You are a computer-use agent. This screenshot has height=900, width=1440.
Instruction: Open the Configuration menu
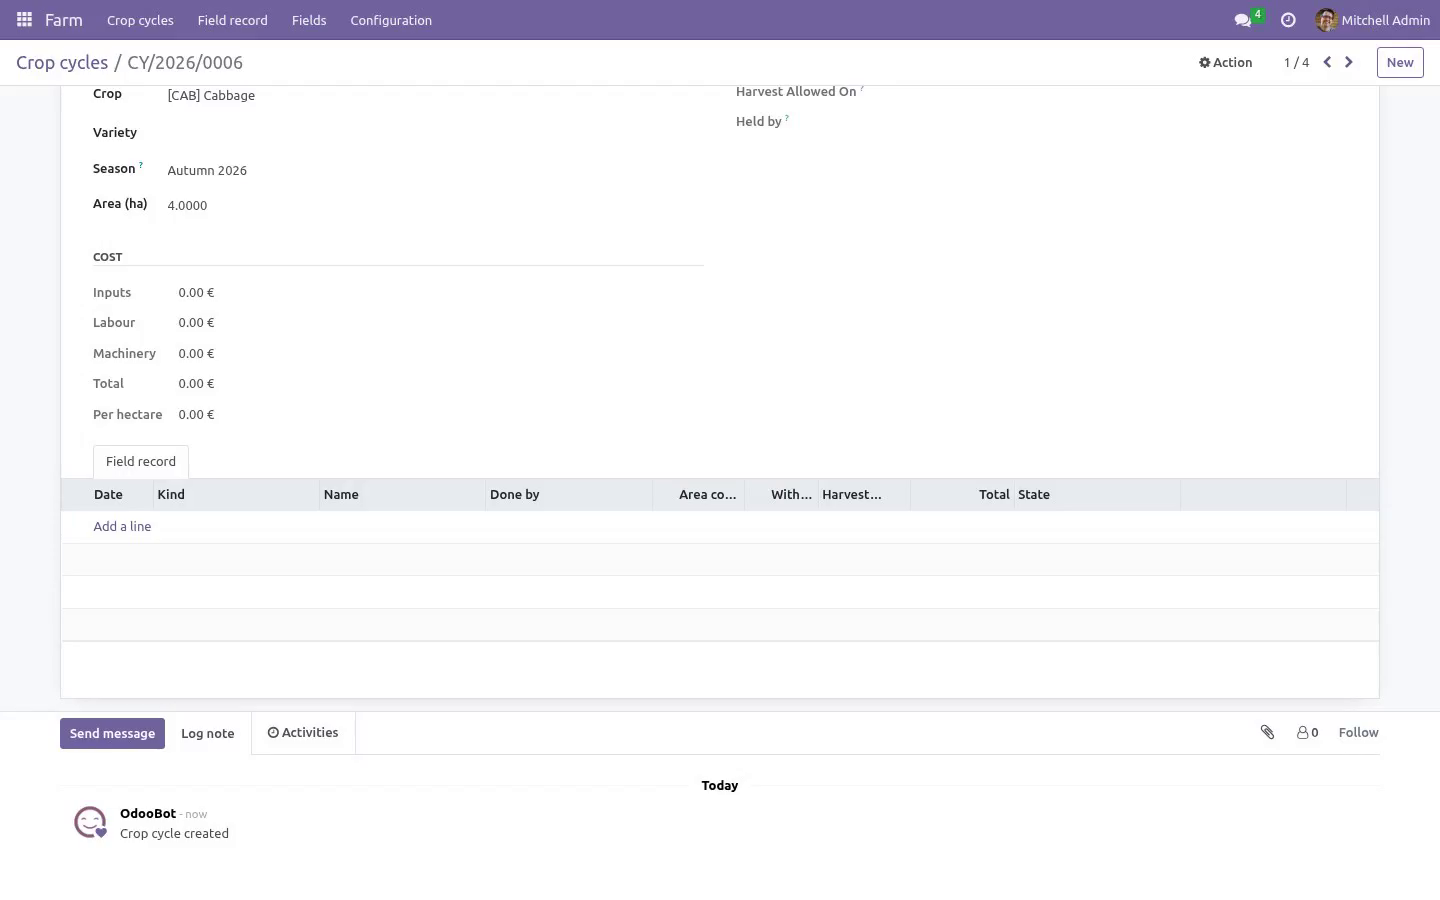(391, 20)
